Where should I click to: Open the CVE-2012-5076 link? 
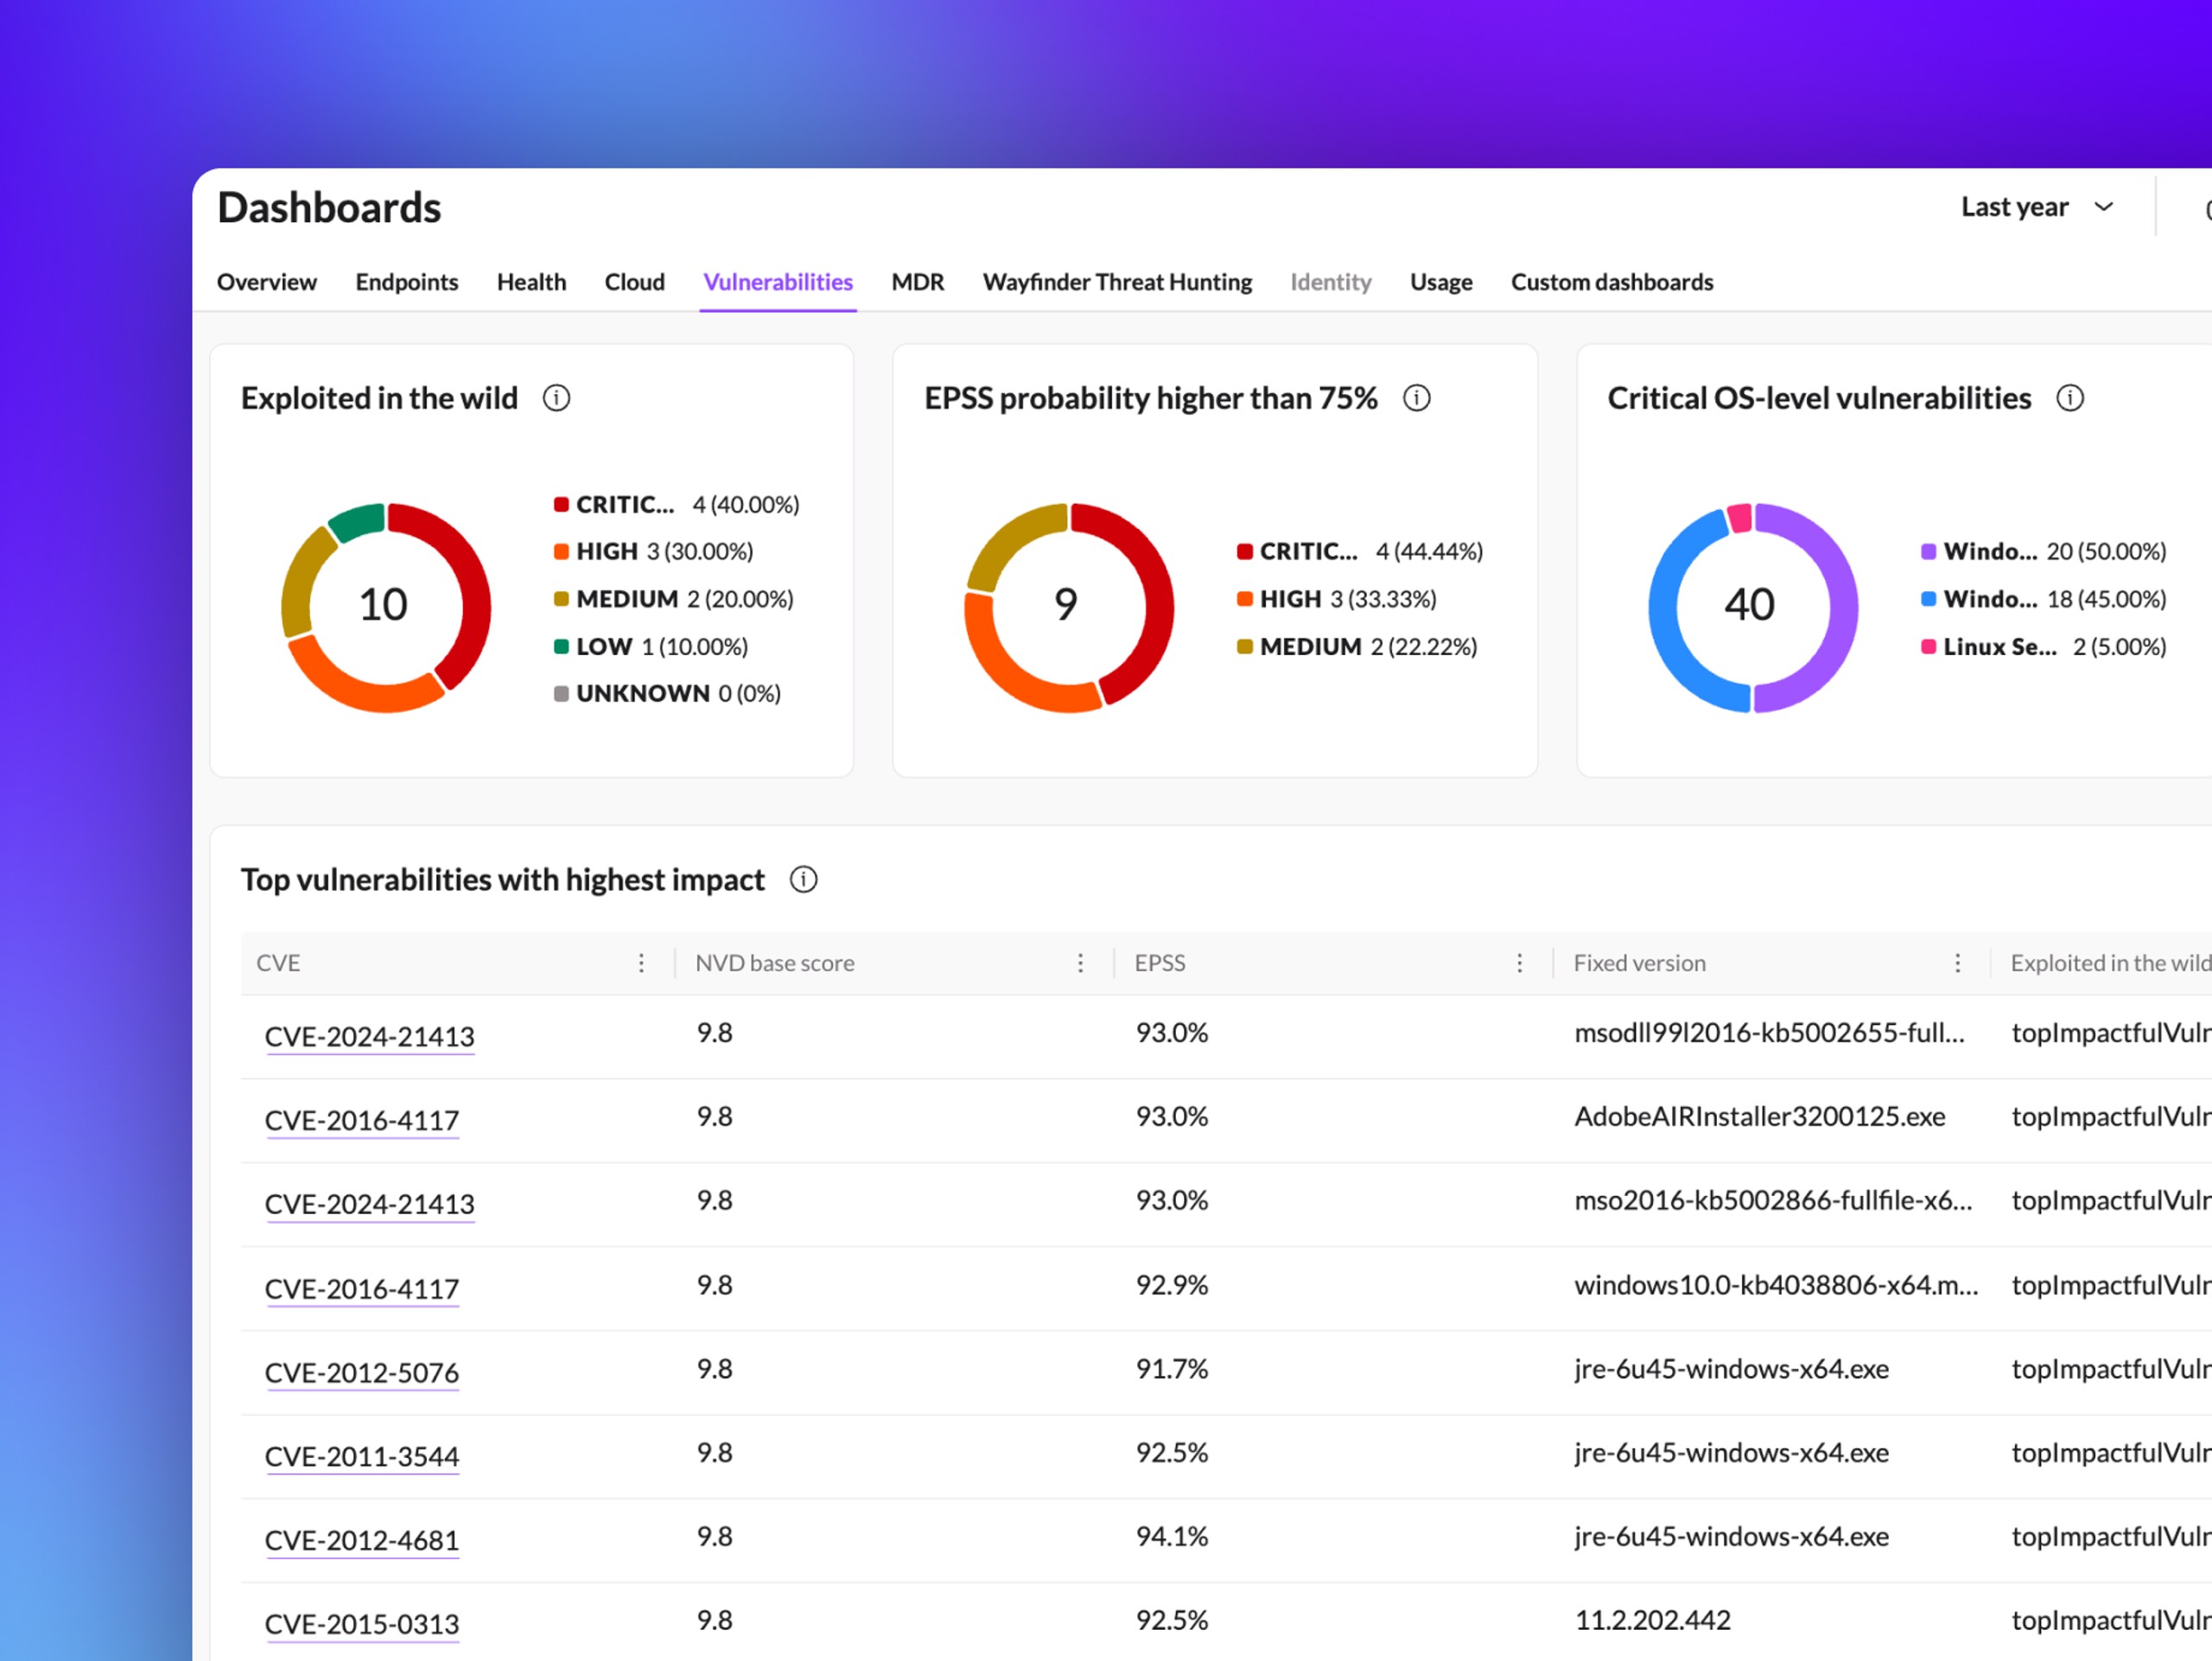362,1373
